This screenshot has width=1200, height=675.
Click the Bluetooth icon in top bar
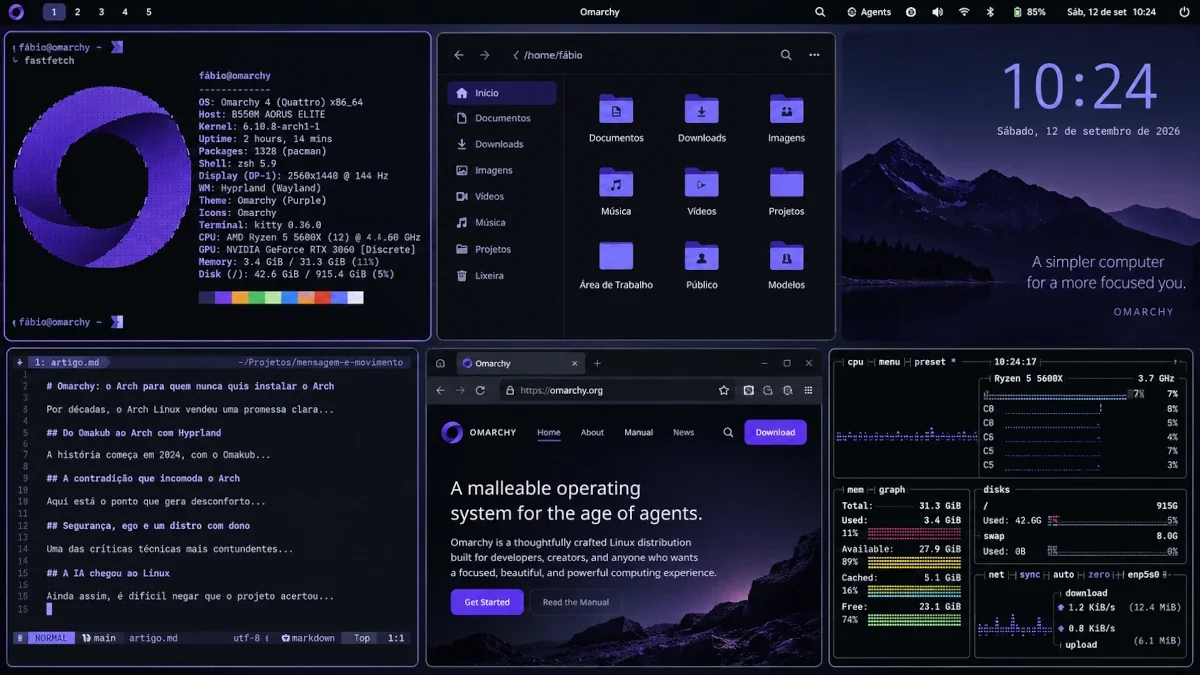pos(991,12)
